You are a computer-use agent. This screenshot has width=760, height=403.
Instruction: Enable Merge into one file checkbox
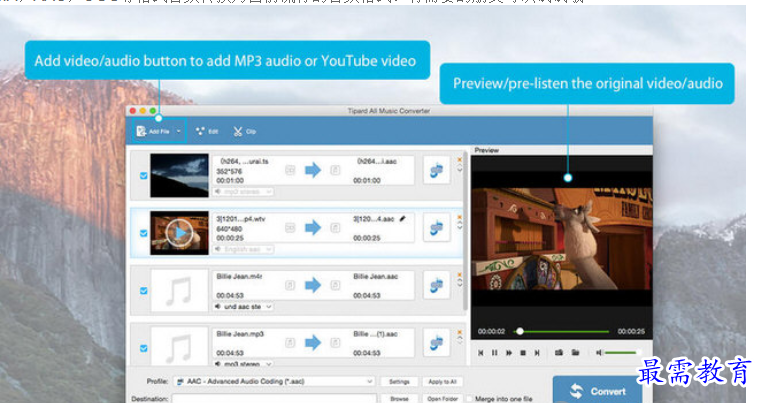[x=469, y=399]
